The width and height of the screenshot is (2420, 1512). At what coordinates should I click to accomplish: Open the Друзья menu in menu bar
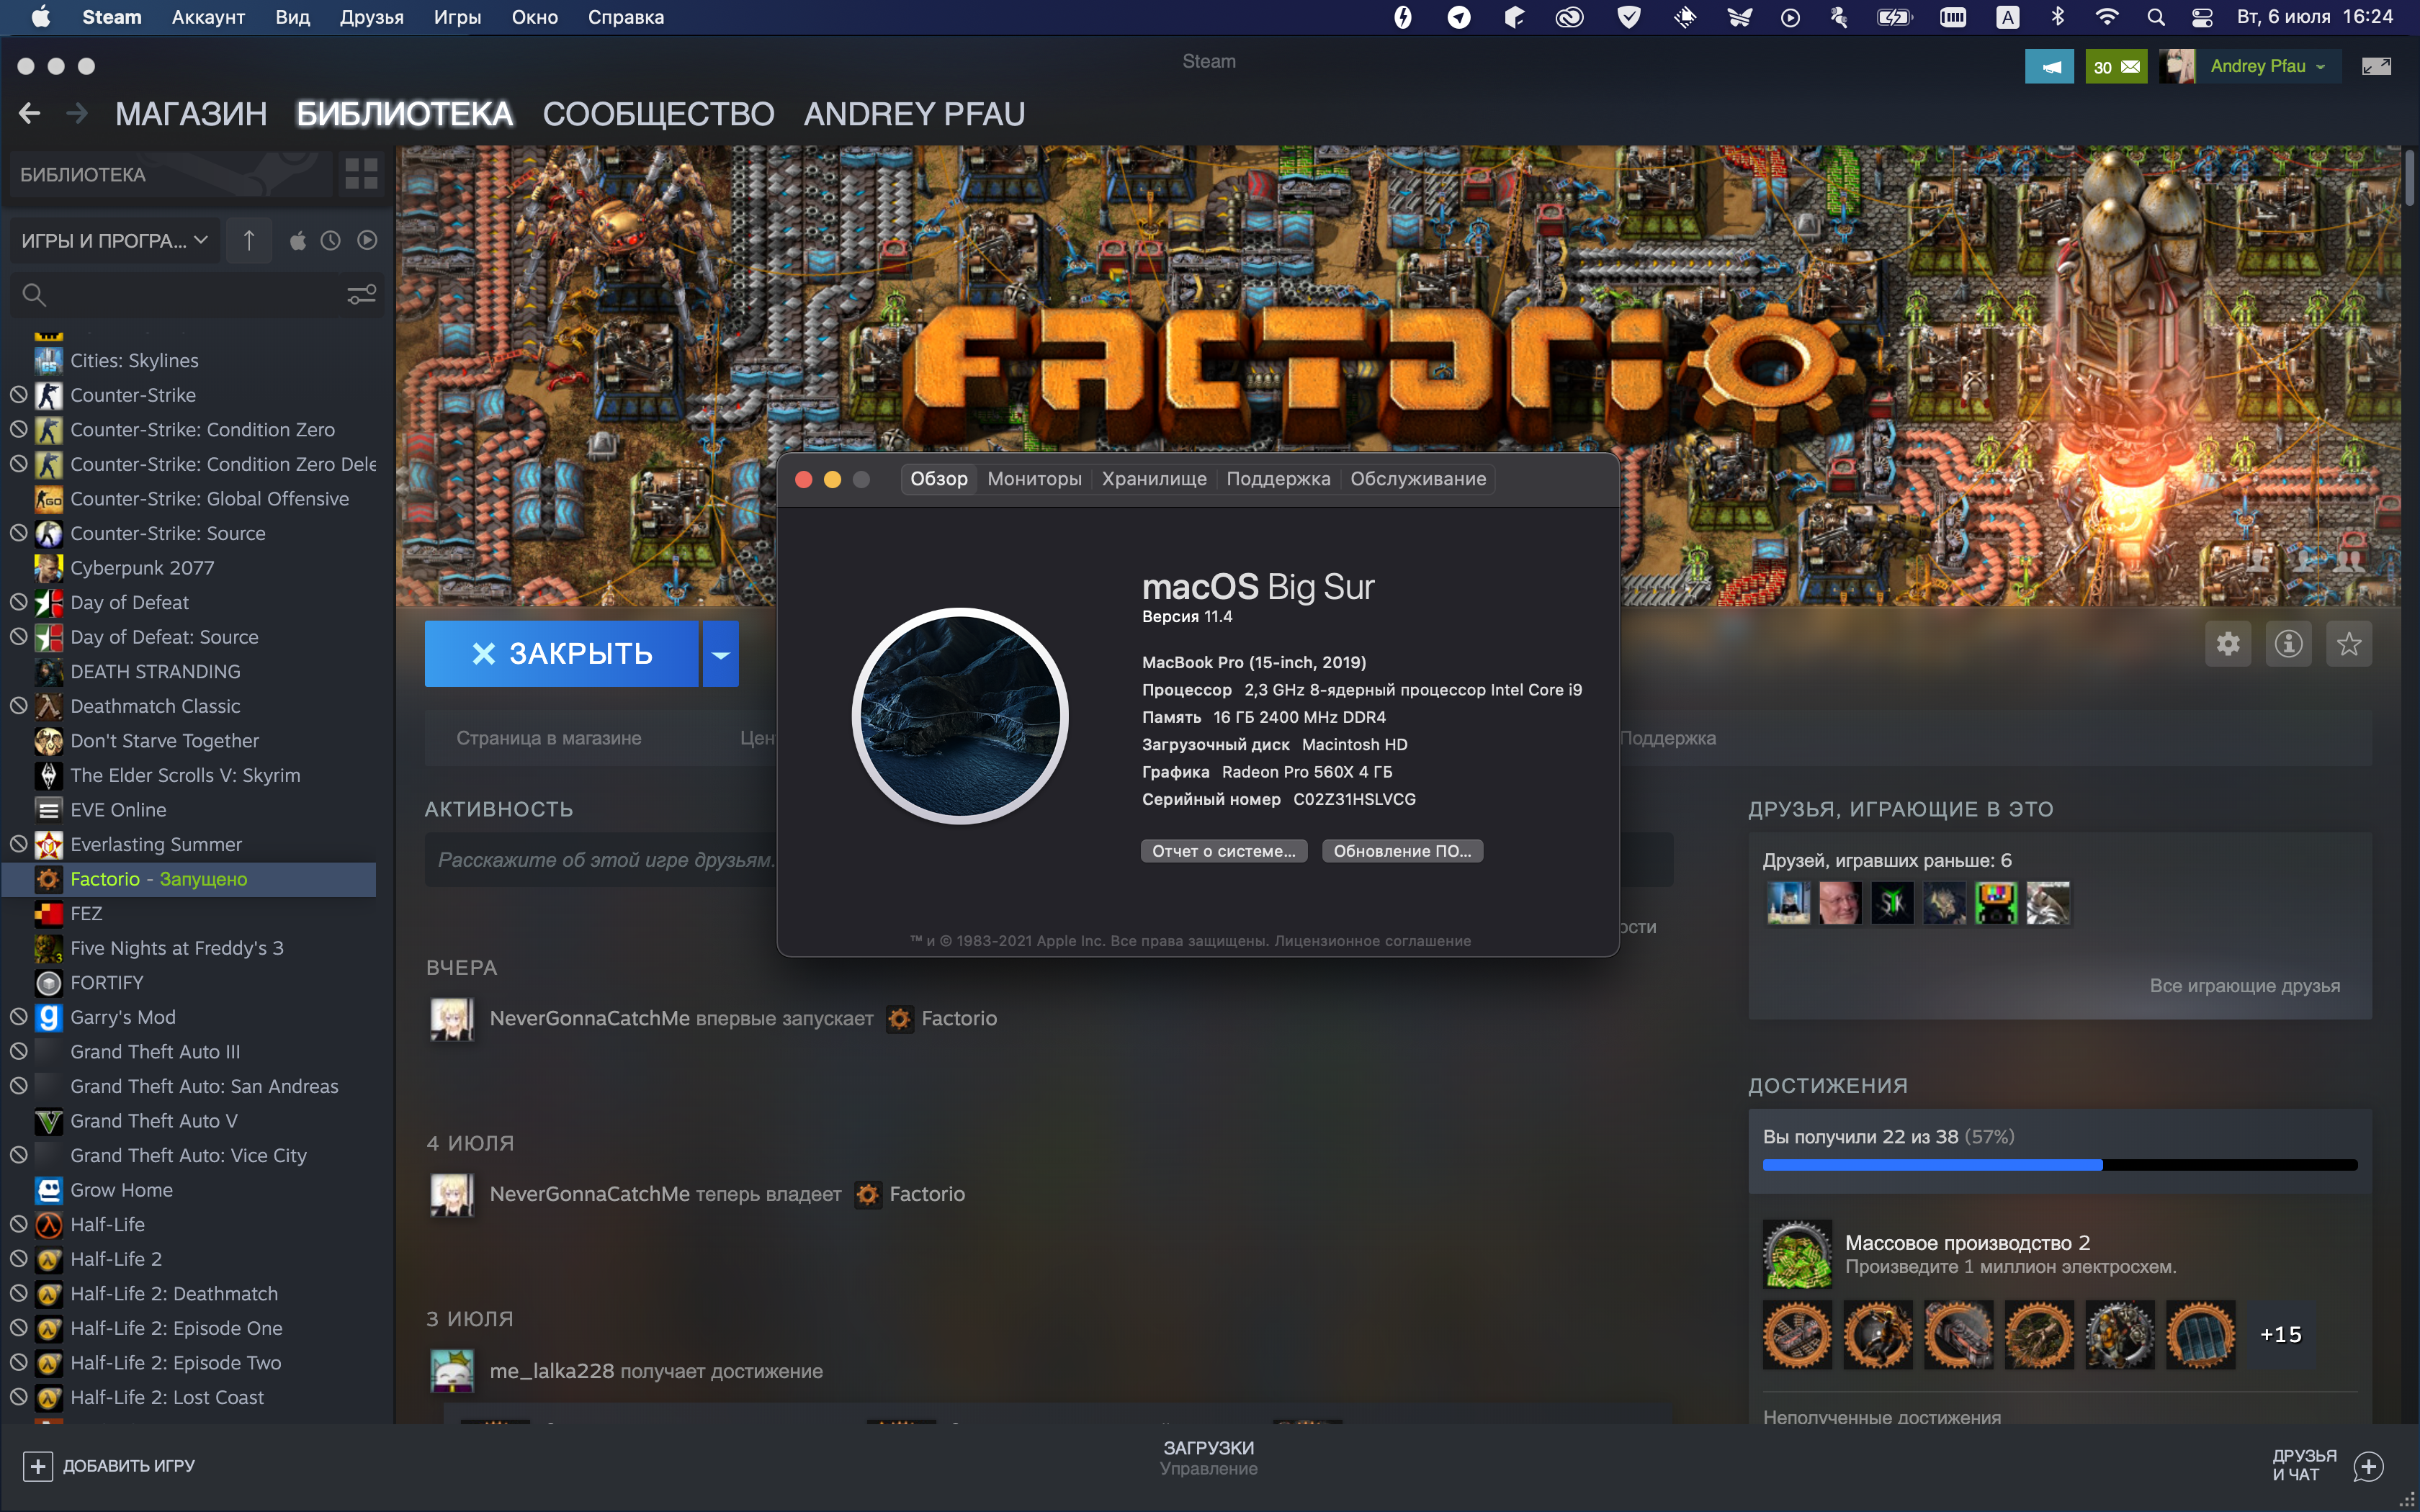[x=371, y=17]
